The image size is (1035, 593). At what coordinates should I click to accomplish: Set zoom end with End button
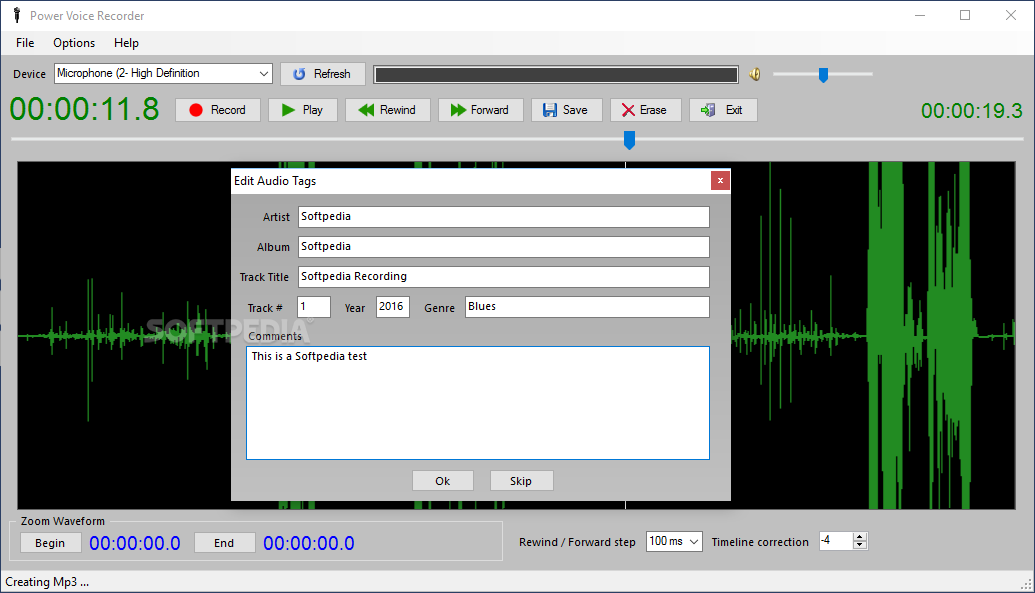tap(224, 543)
